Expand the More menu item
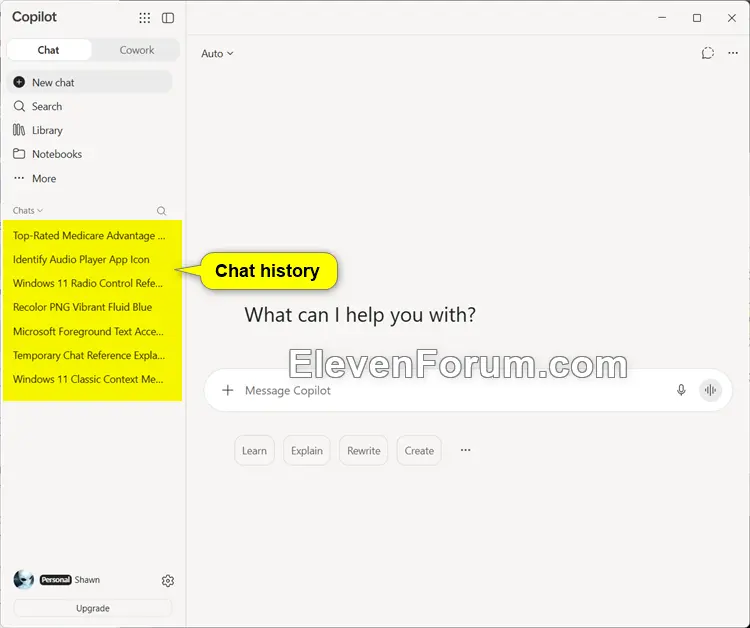The image size is (750, 628). point(90,178)
